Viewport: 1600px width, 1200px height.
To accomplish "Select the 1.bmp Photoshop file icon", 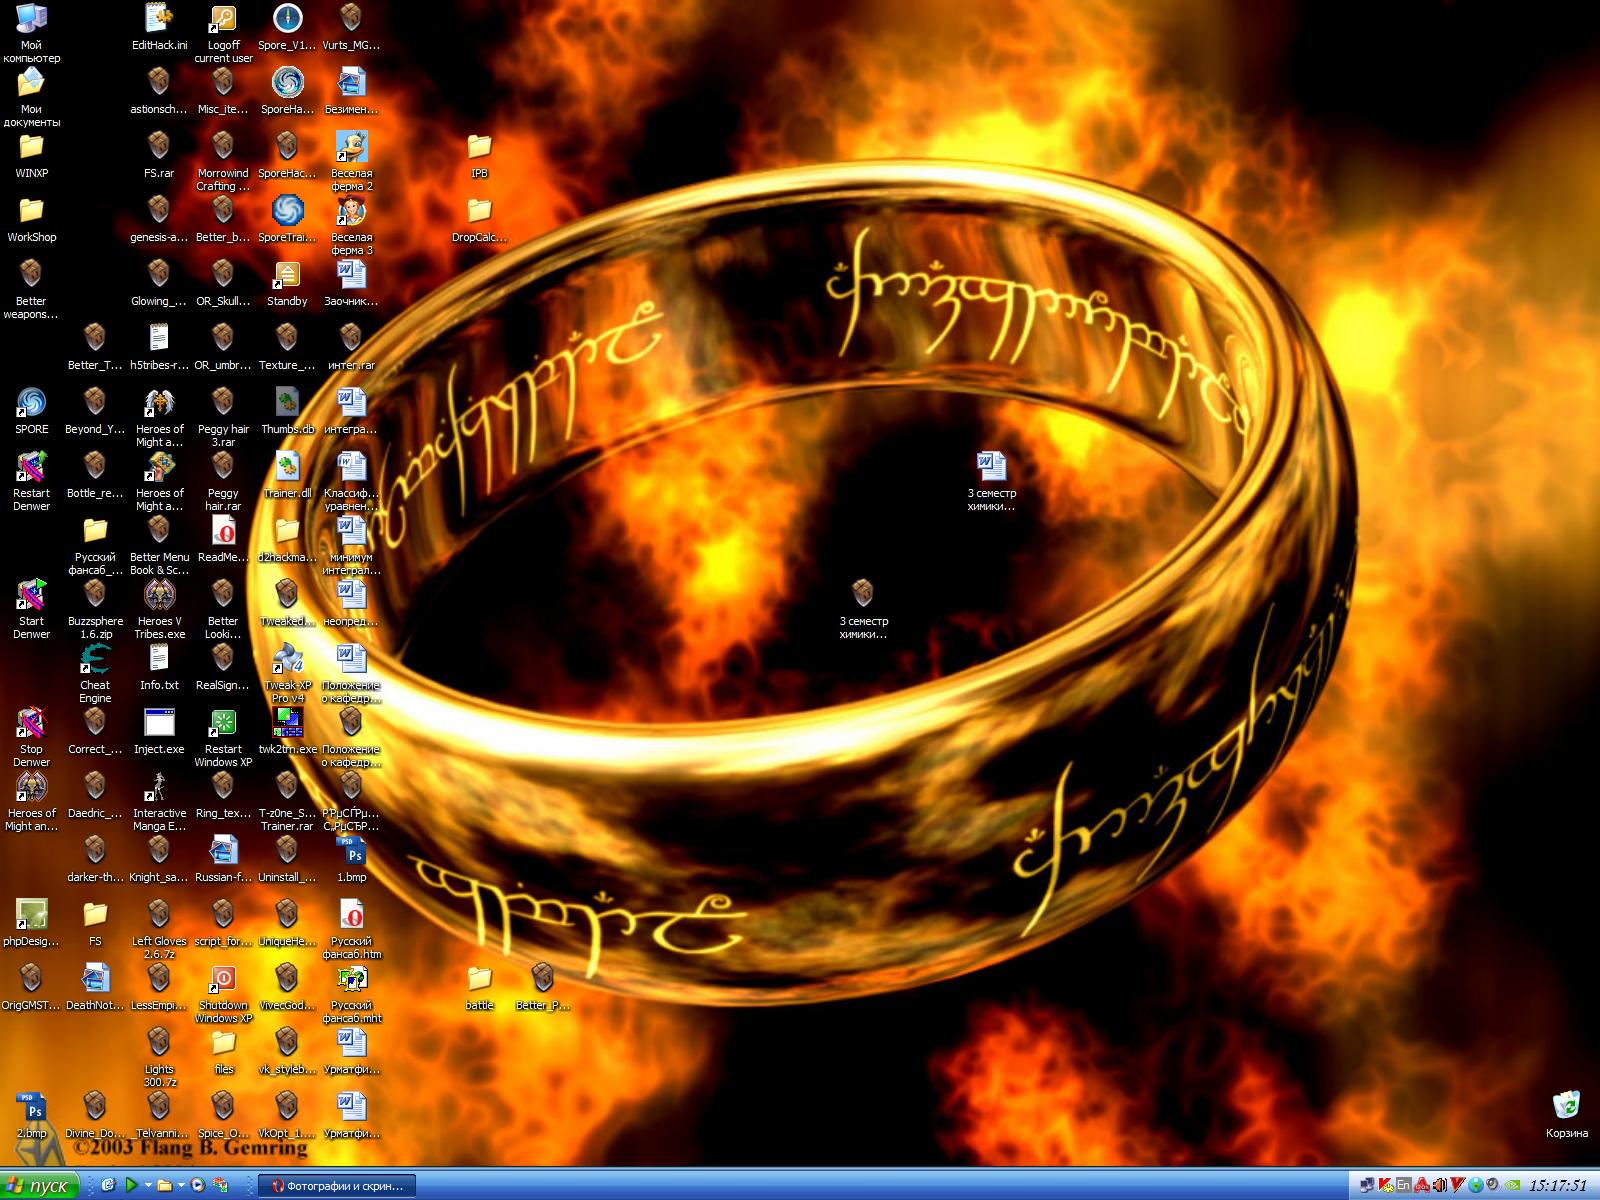I will click(x=351, y=859).
